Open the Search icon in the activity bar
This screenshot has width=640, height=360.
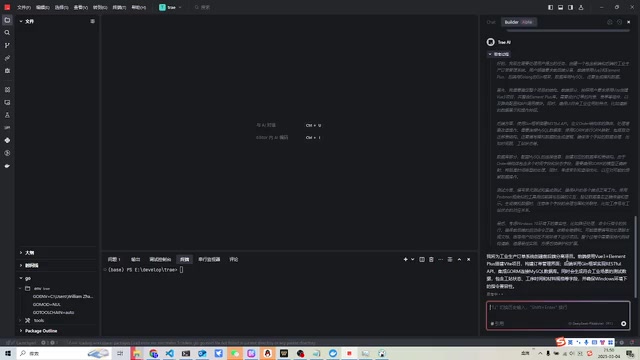[7, 33]
